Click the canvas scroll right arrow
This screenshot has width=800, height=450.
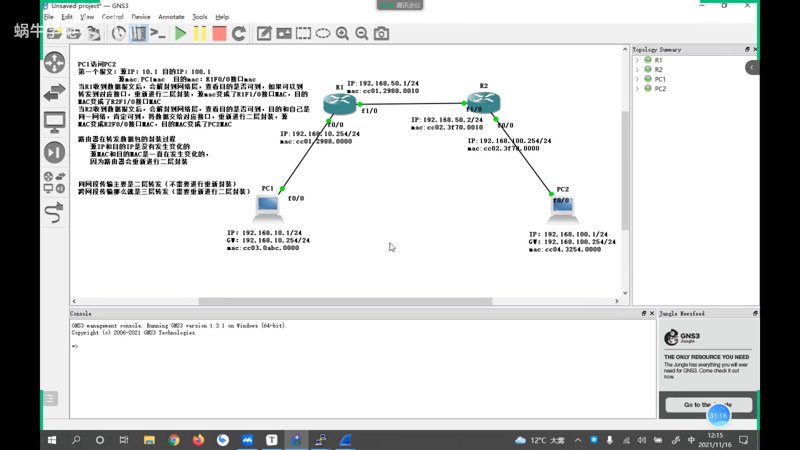(x=617, y=301)
